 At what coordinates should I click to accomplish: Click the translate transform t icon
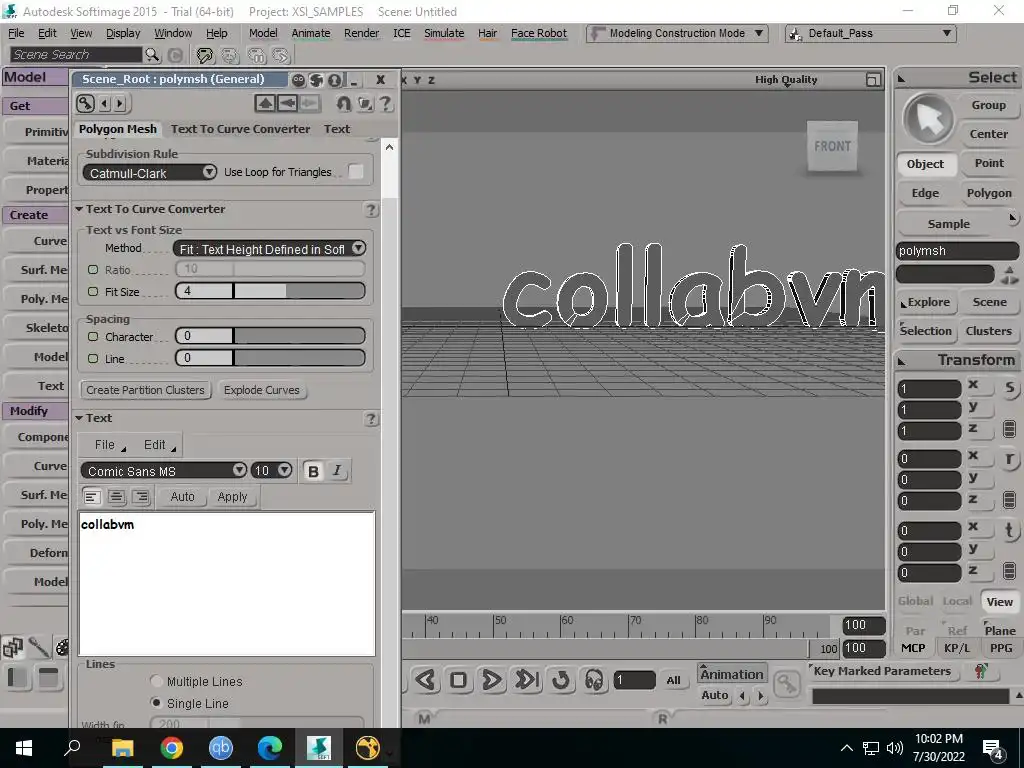tap(1010, 530)
